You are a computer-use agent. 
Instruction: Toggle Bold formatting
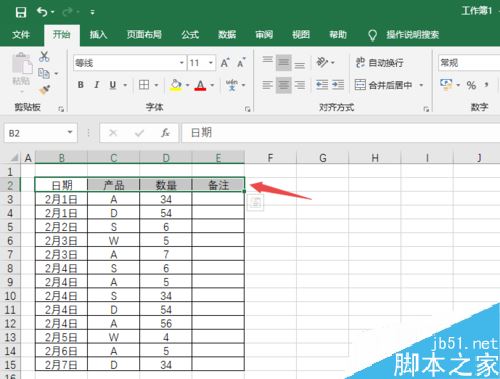(81, 85)
